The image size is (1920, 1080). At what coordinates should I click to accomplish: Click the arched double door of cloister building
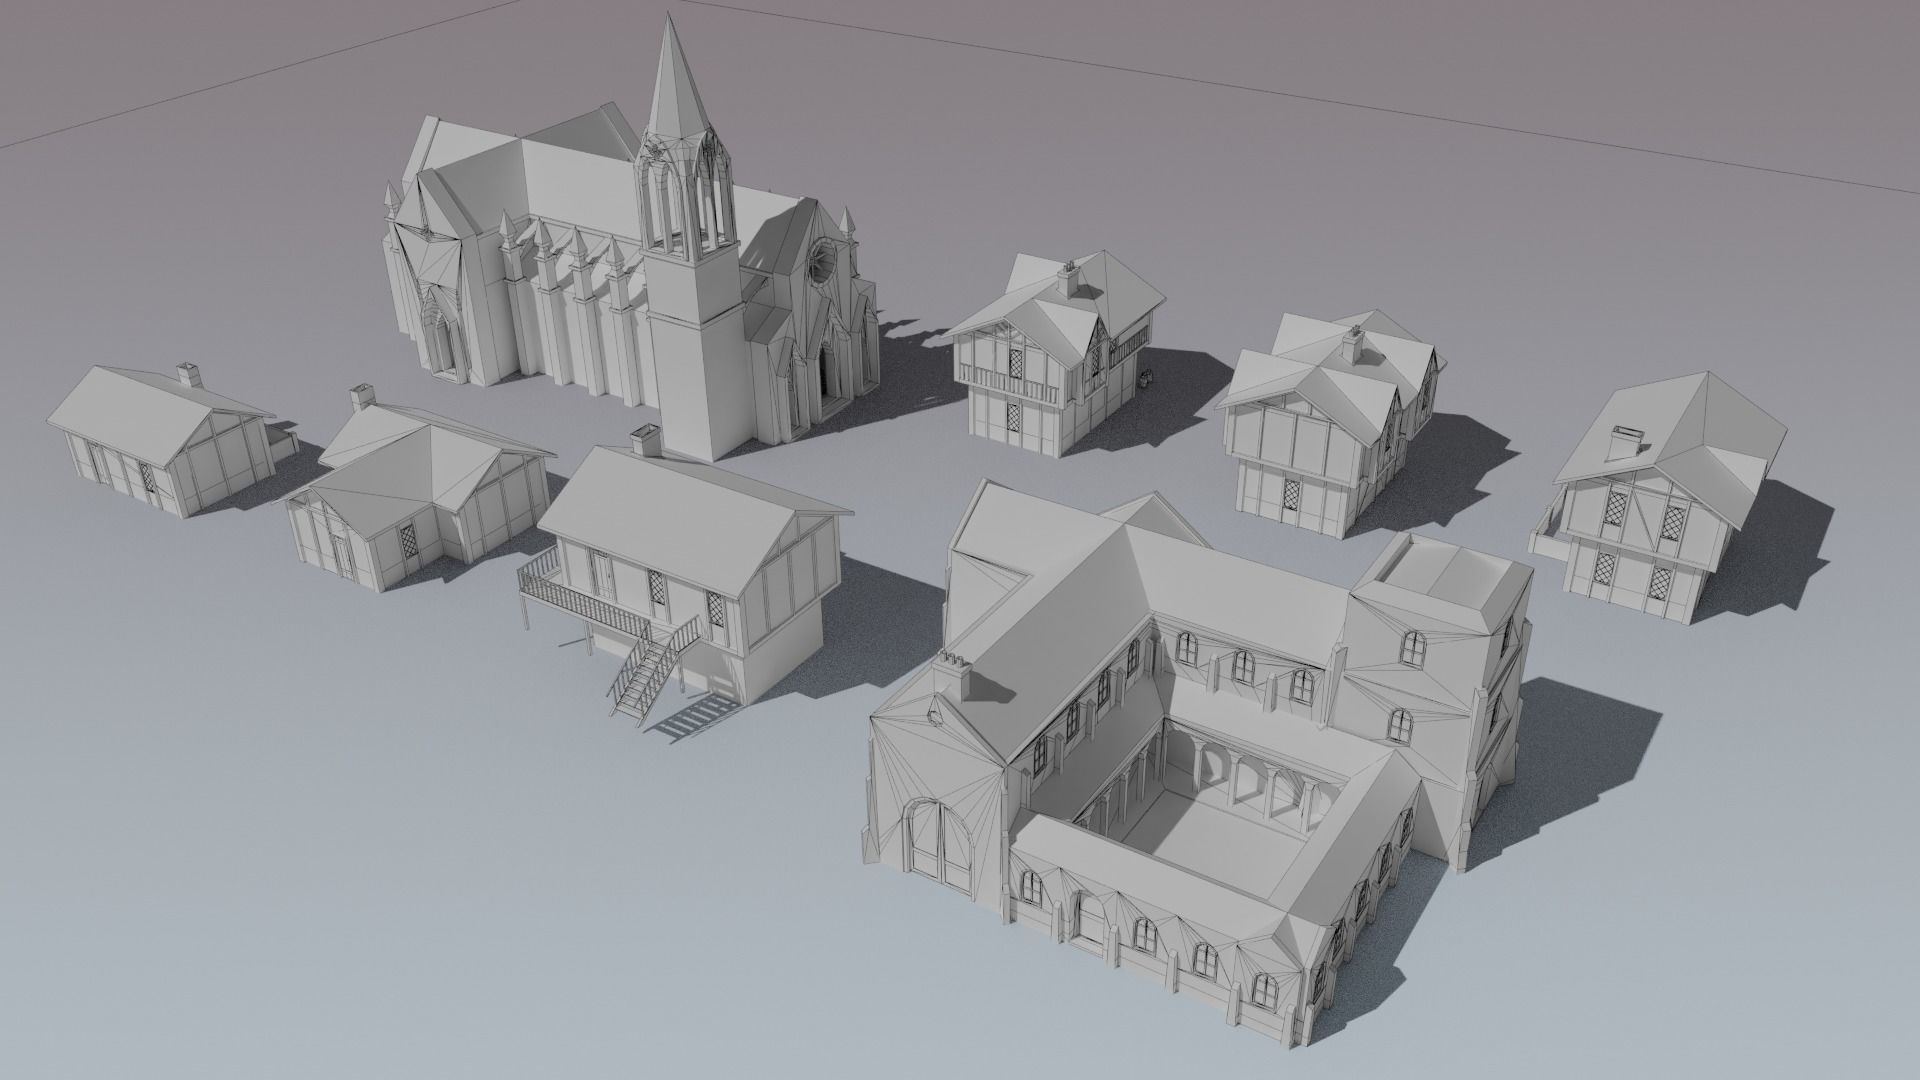click(x=940, y=846)
